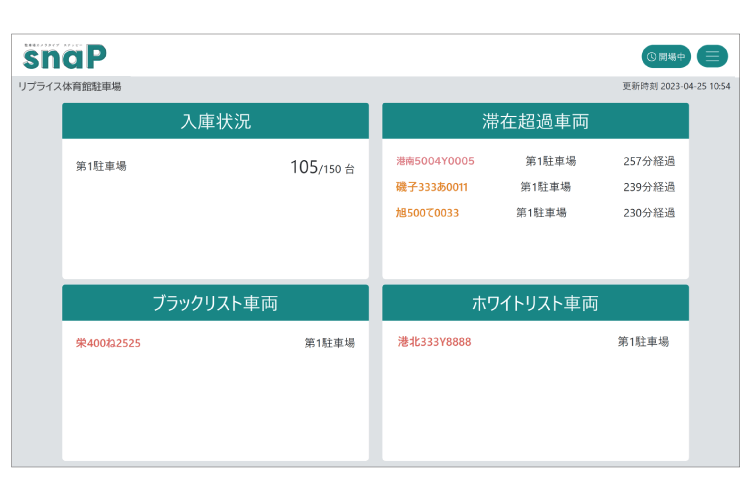The image size is (750, 500).
Task: Select the 滞在超過車両 panel header
Action: click(x=535, y=122)
